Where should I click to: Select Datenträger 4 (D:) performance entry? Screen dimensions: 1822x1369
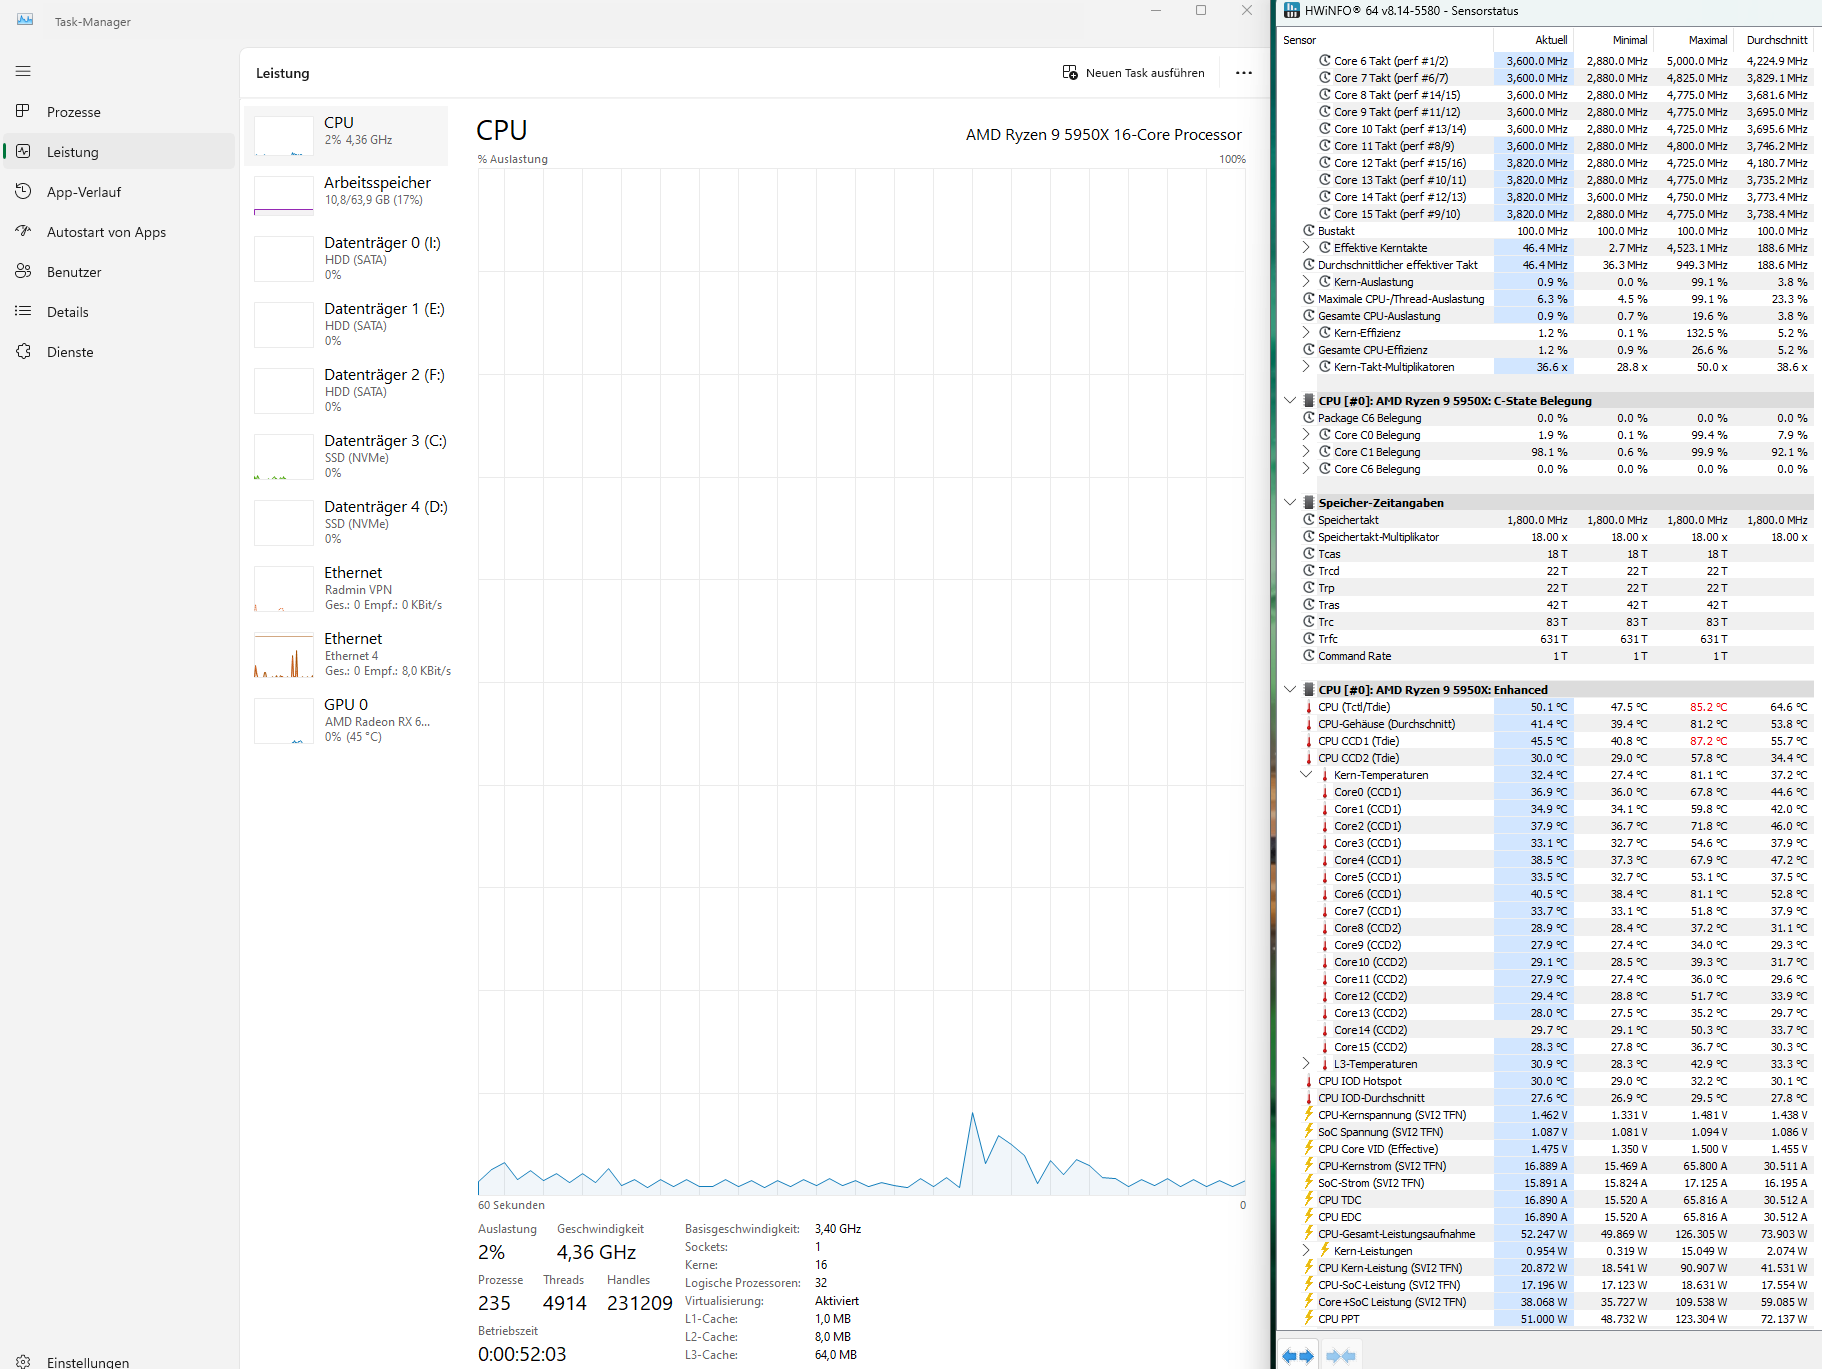[x=346, y=522]
